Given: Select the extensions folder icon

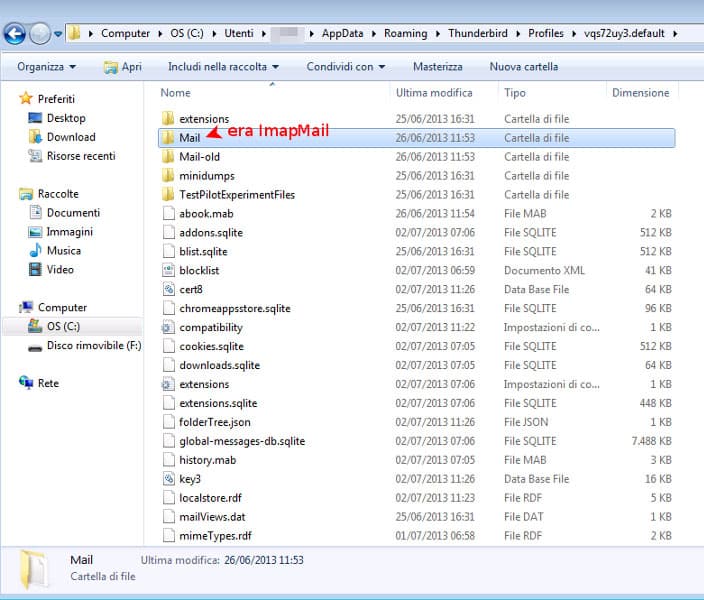Looking at the screenshot, I should click(x=168, y=119).
